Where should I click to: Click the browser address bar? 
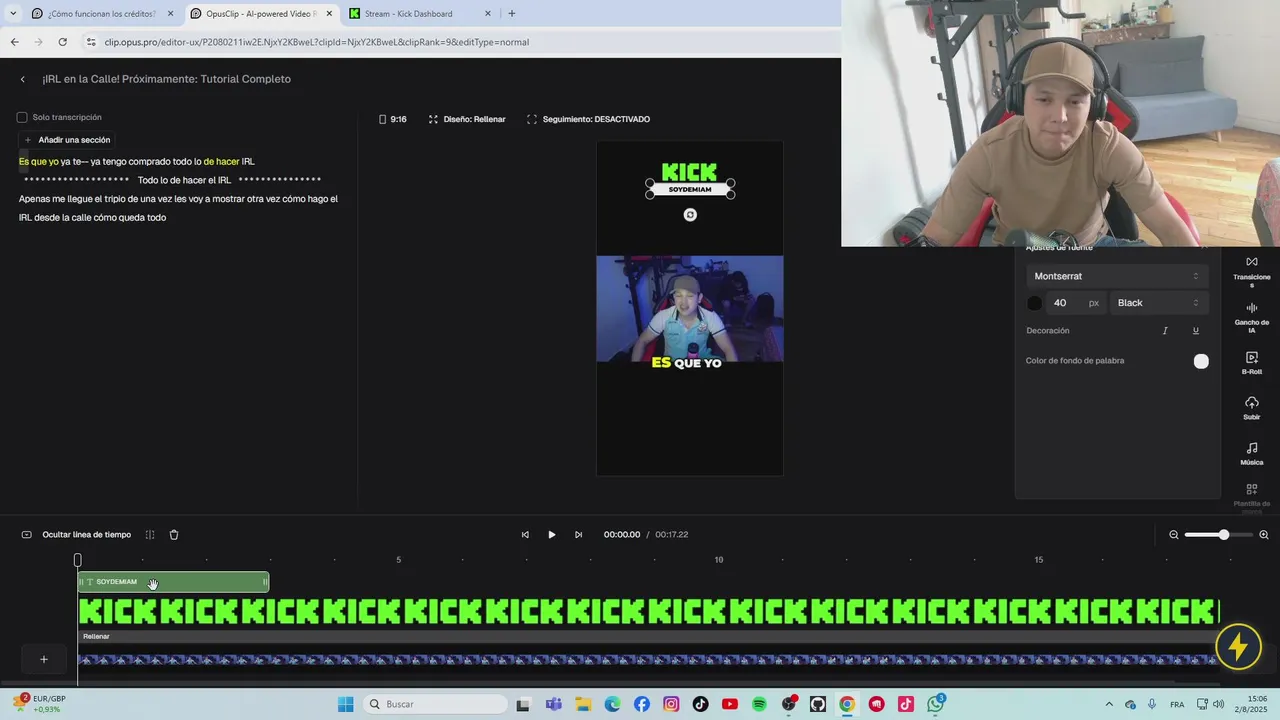(460, 42)
